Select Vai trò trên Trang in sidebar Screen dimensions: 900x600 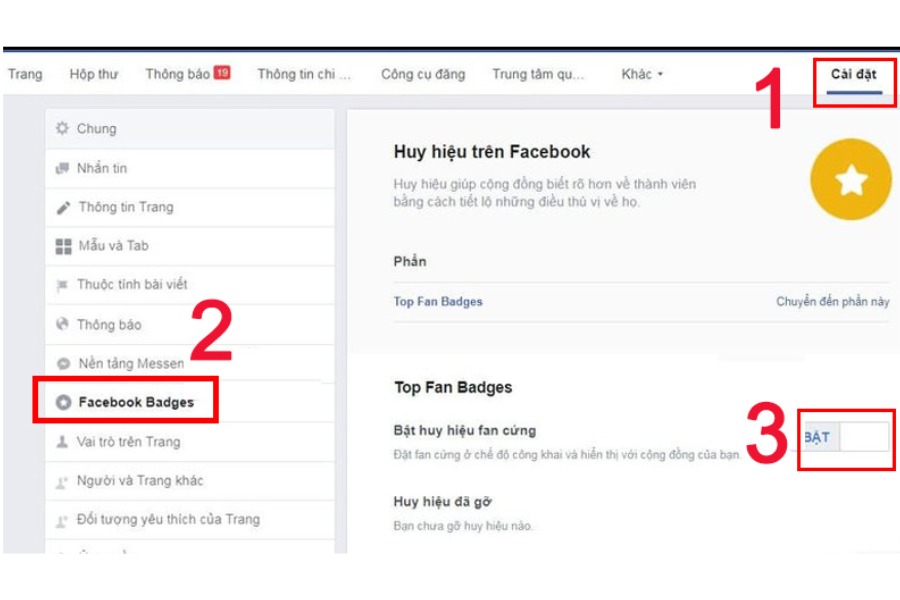(189, 442)
